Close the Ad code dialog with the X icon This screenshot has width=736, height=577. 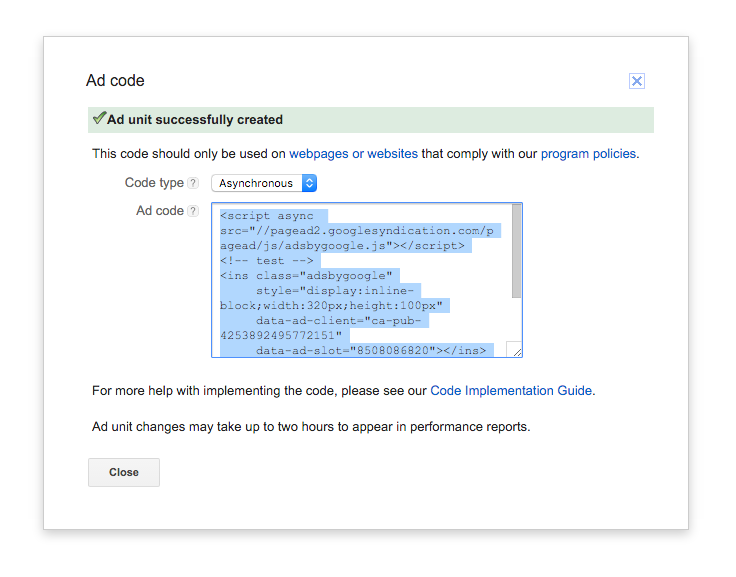click(x=636, y=81)
